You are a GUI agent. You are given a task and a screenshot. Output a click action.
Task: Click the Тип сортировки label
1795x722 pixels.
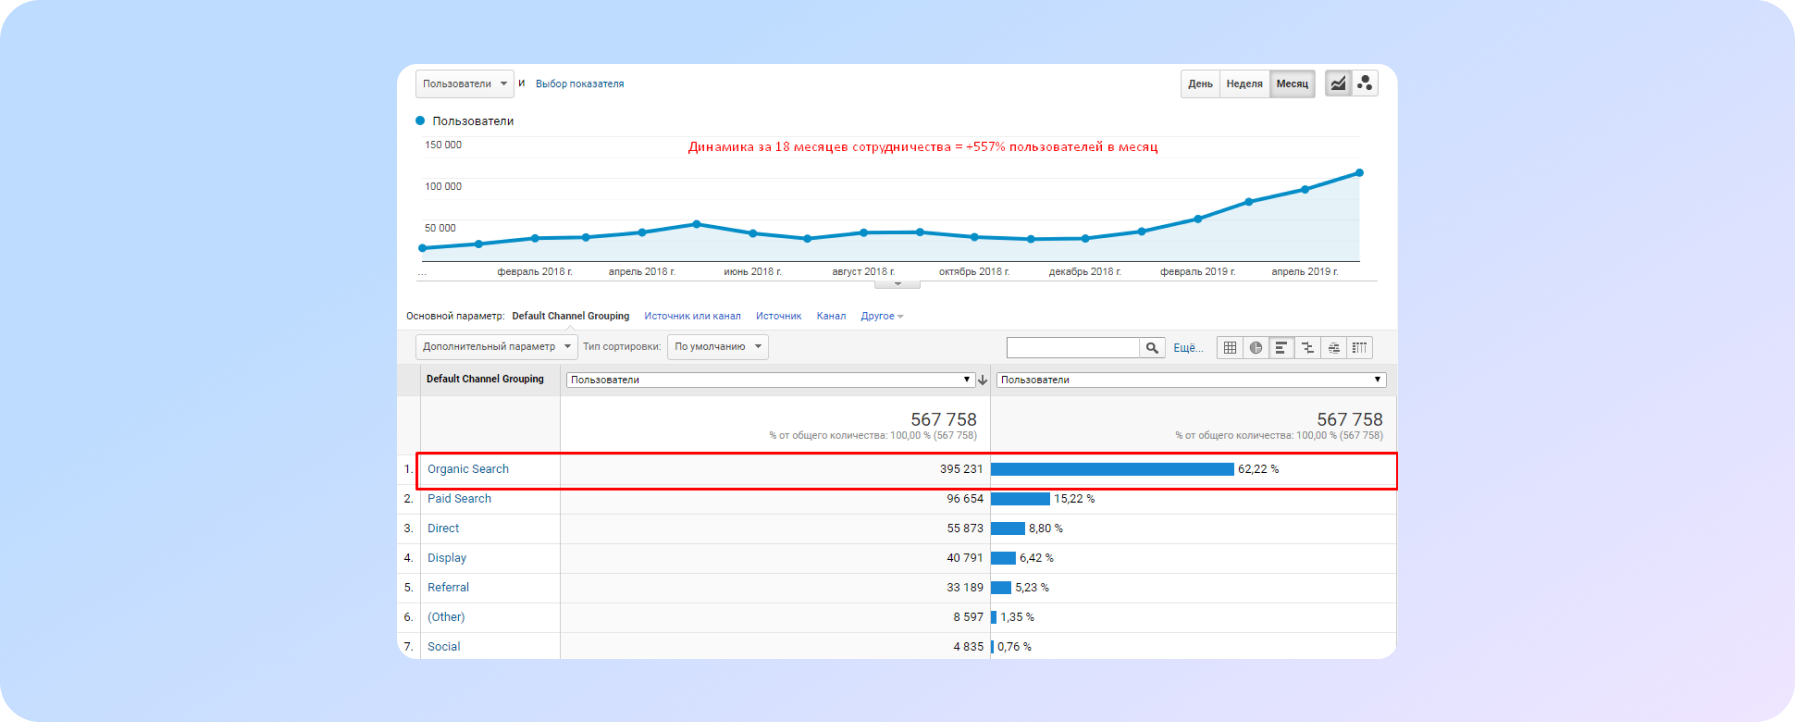621,347
